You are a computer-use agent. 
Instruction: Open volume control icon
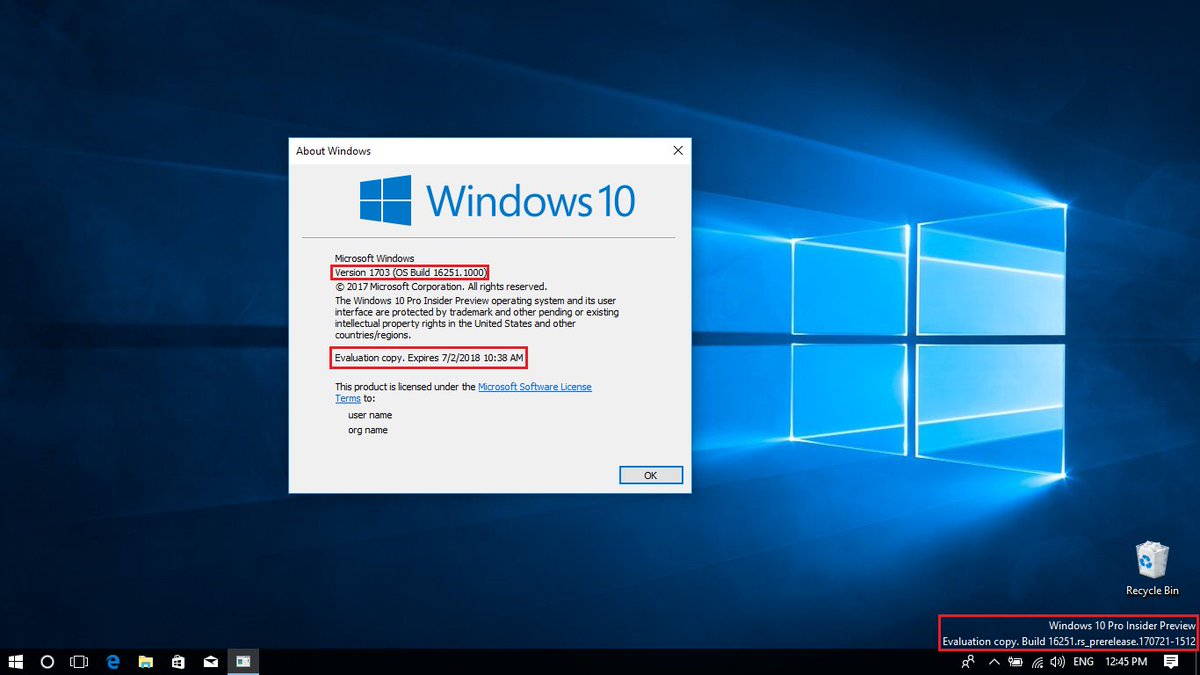point(1057,662)
